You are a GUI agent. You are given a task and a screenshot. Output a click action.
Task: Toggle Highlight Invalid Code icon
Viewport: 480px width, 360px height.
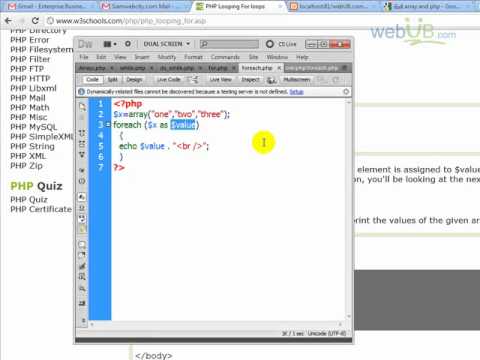[82, 208]
